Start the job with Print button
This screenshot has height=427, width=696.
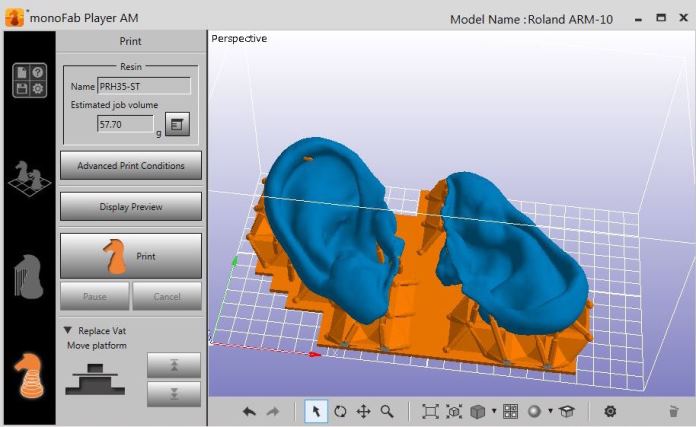(x=130, y=256)
